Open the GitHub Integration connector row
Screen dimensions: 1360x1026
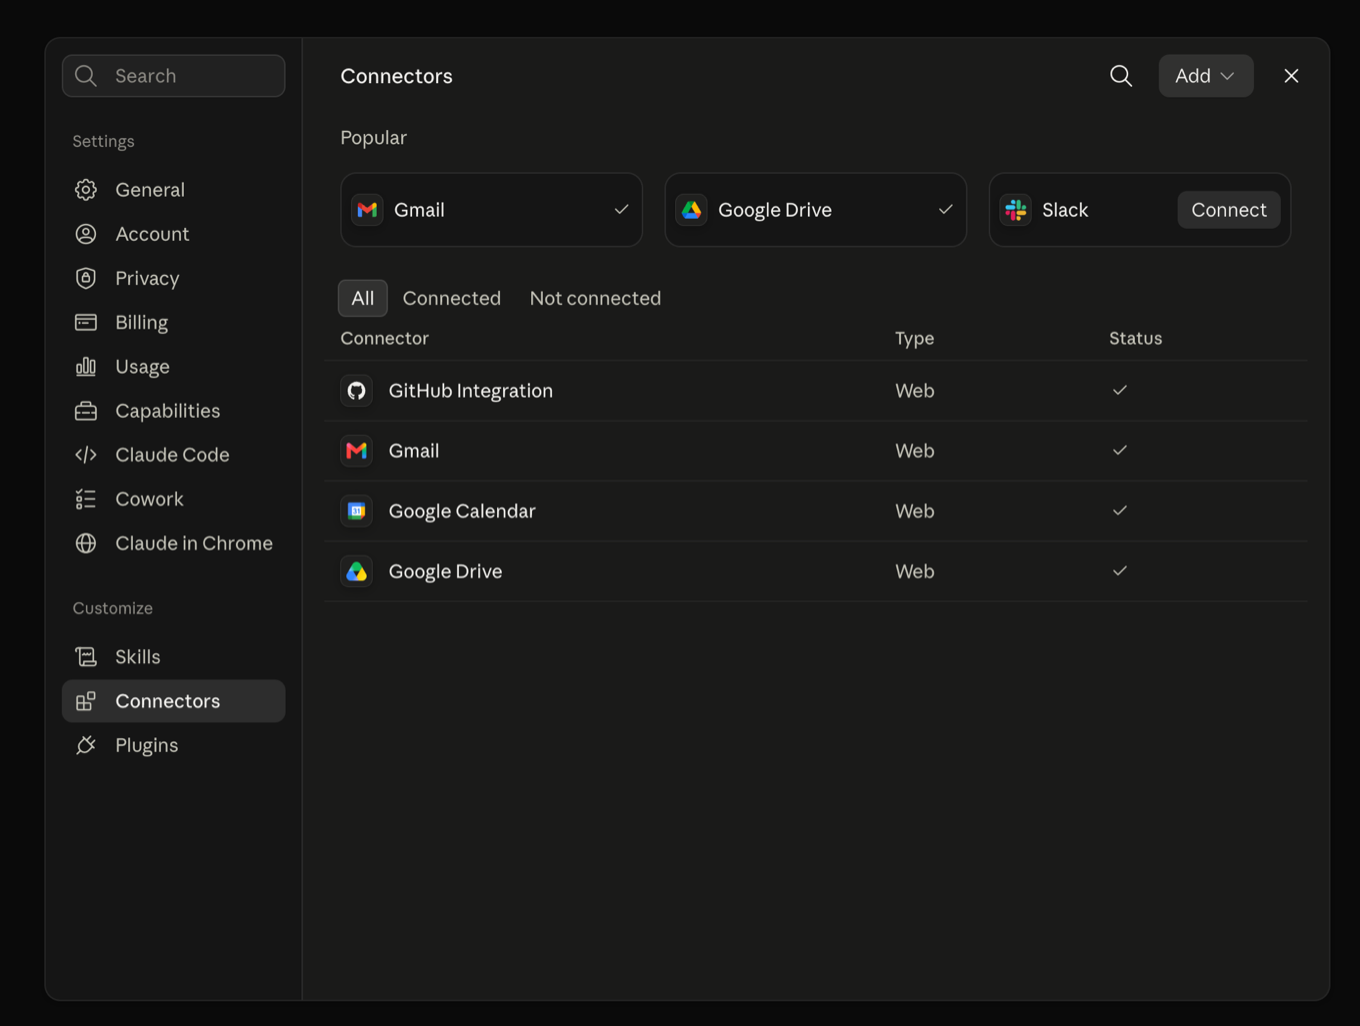(816, 391)
